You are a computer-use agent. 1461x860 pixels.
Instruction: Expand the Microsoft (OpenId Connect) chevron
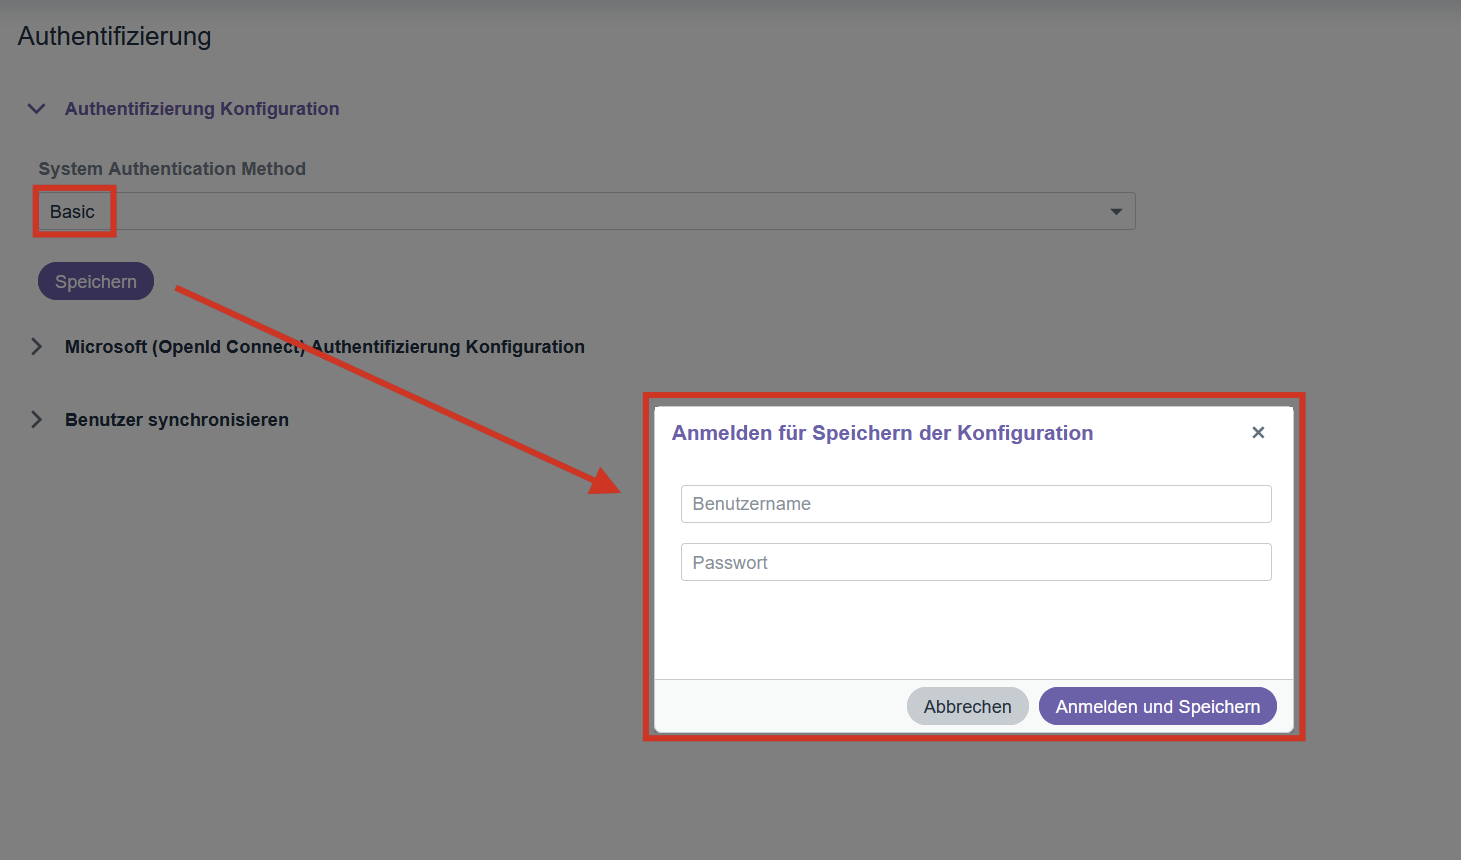tap(37, 347)
